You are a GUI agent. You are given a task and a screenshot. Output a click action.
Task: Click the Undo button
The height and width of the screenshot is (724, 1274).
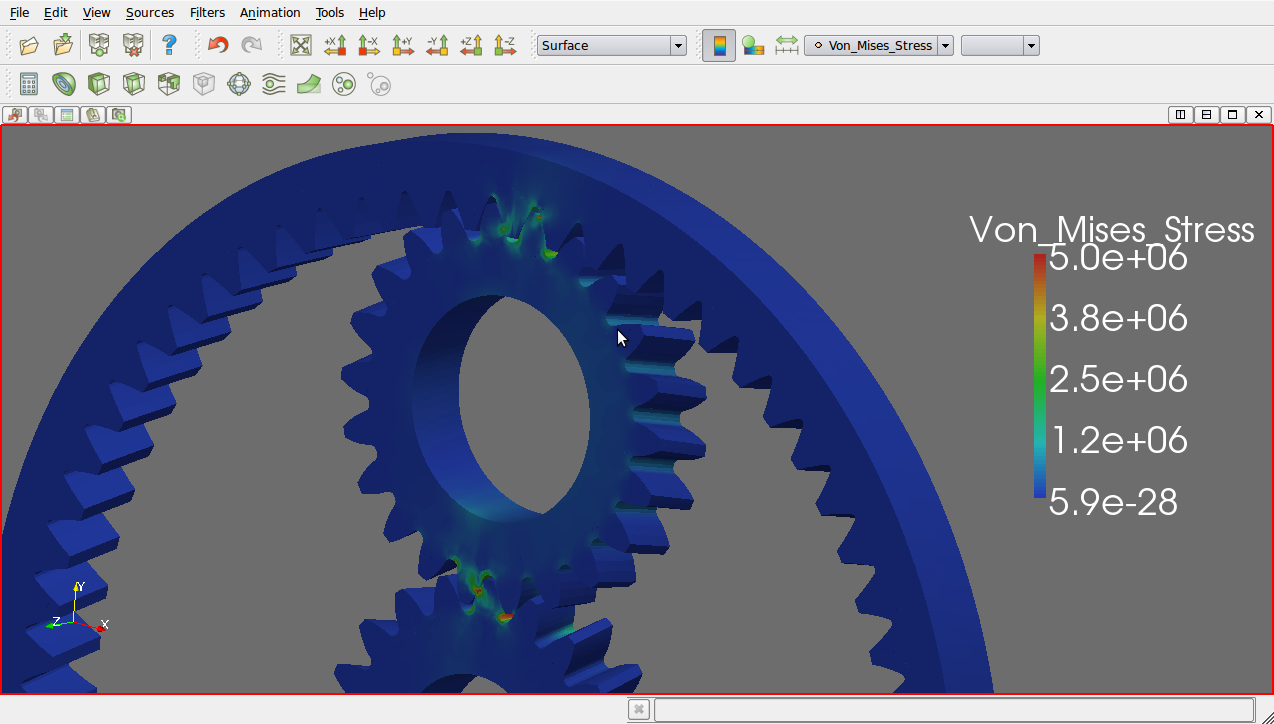coord(218,45)
